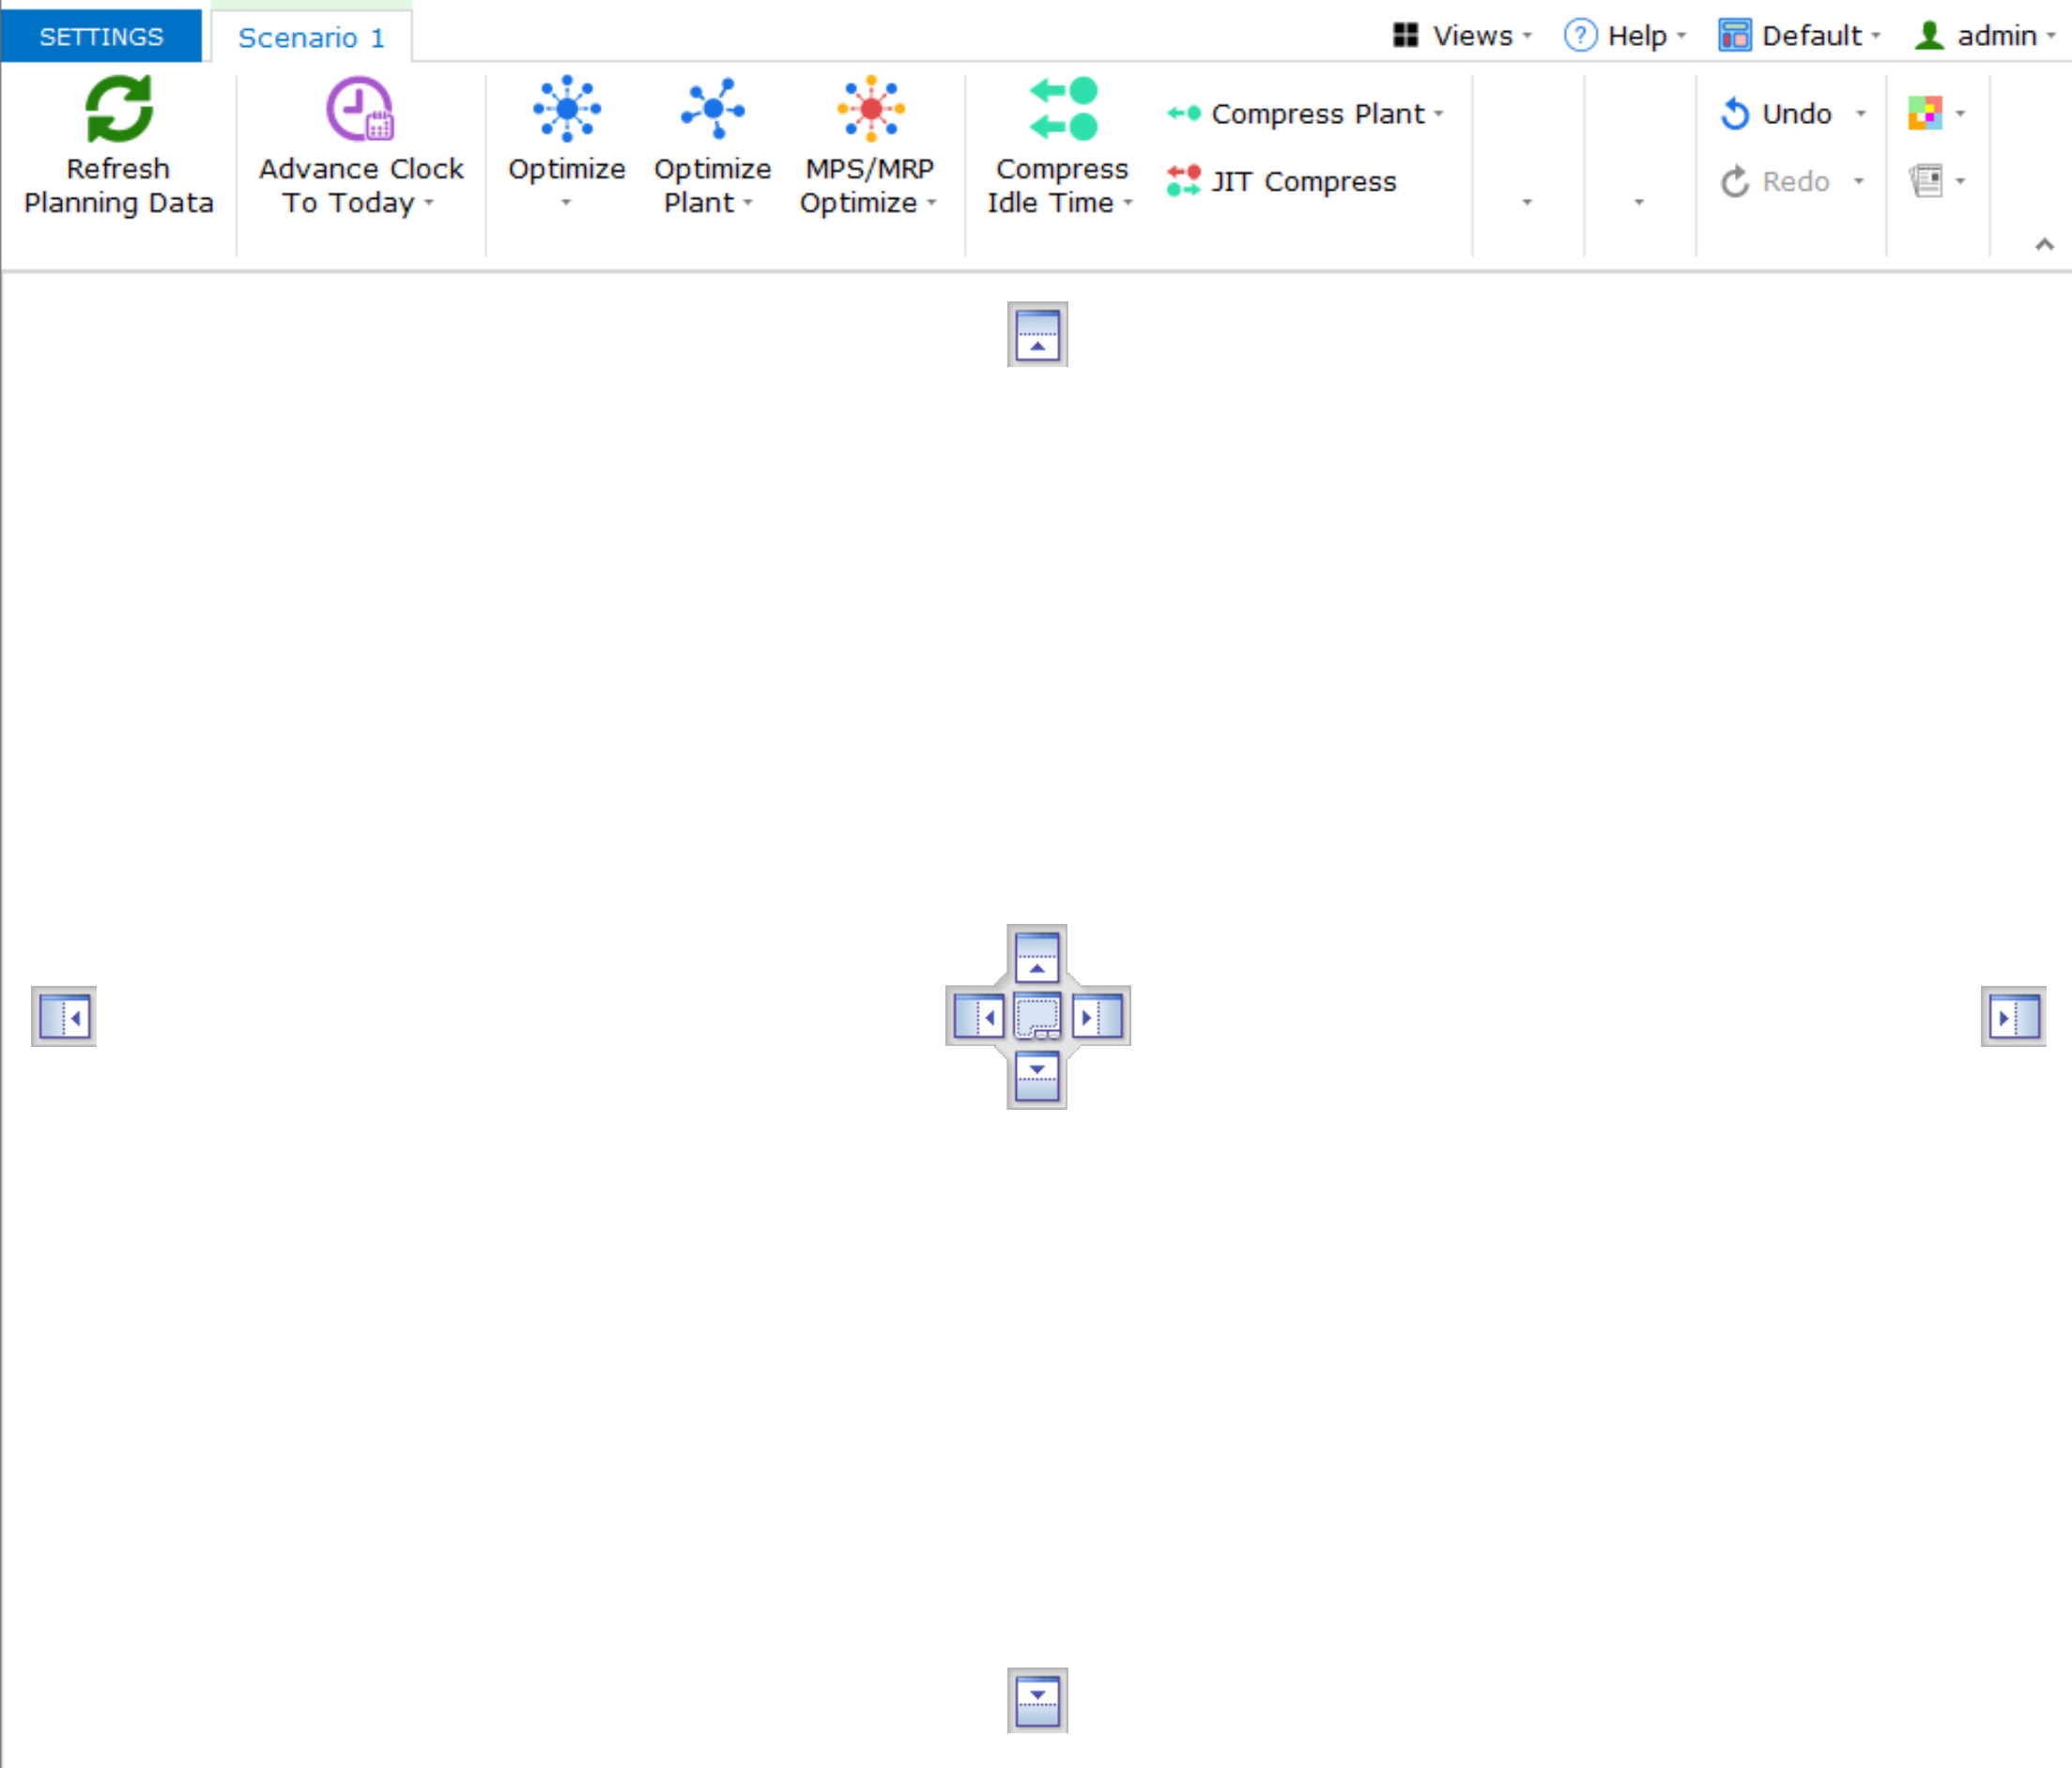Run the blue Optimize tool
Image resolution: width=2072 pixels, height=1768 pixels.
click(x=567, y=109)
